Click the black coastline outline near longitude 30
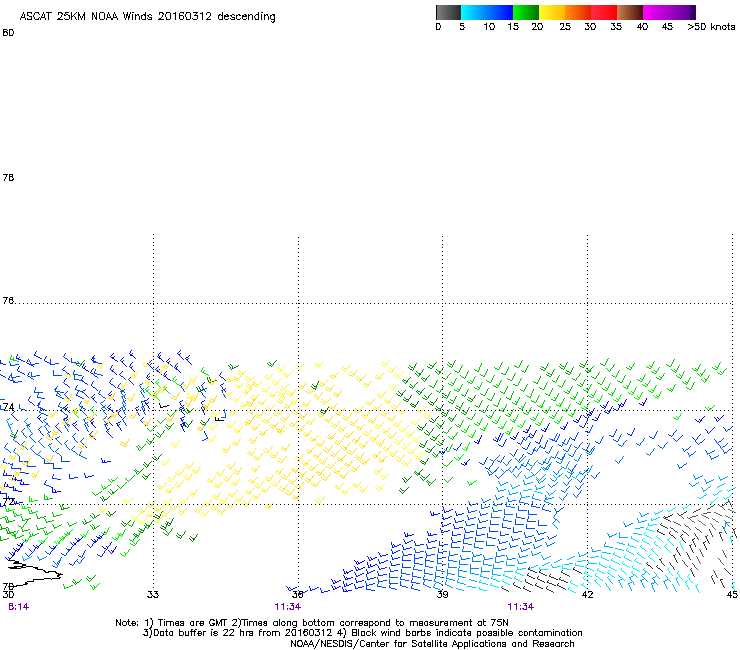 coord(34,572)
